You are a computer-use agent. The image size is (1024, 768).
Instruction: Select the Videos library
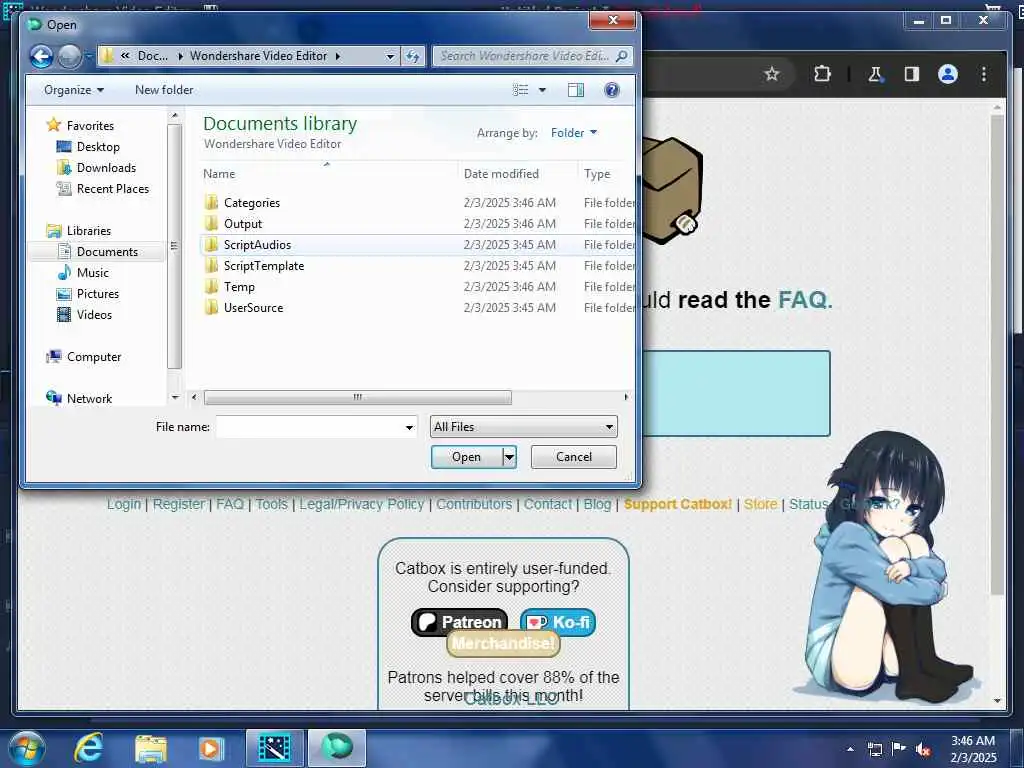(94, 315)
